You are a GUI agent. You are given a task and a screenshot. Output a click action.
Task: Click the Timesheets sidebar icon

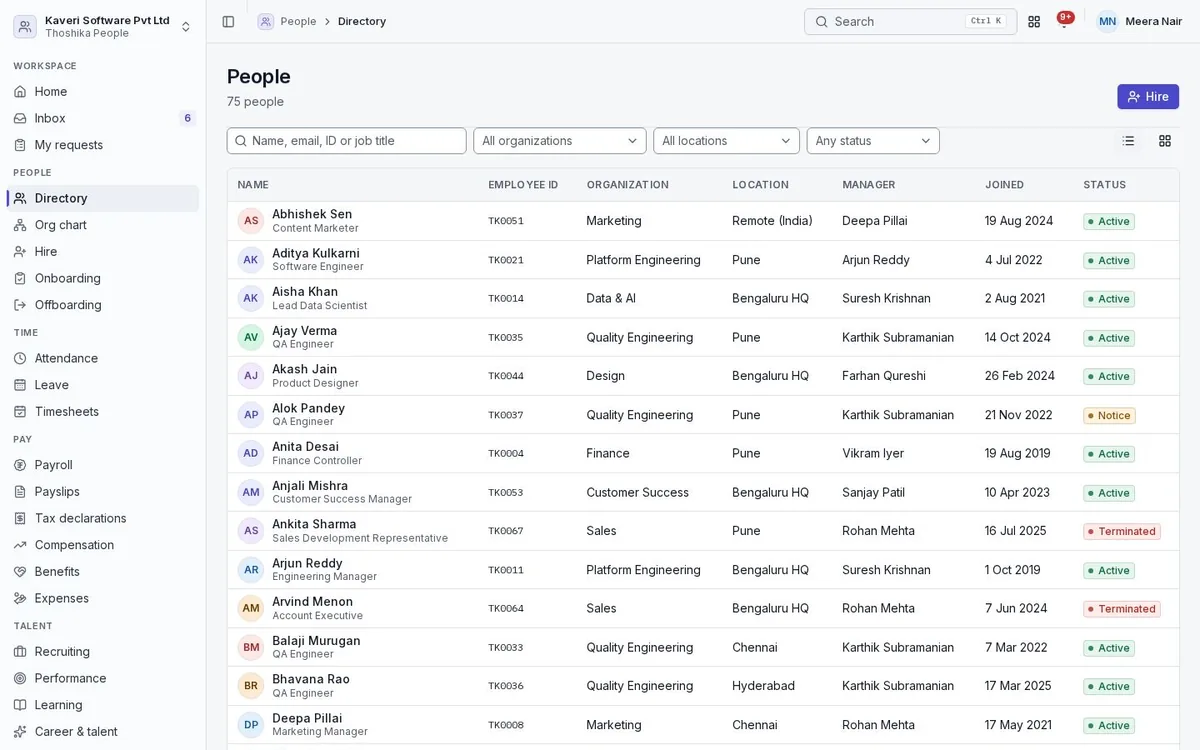click(x=20, y=411)
